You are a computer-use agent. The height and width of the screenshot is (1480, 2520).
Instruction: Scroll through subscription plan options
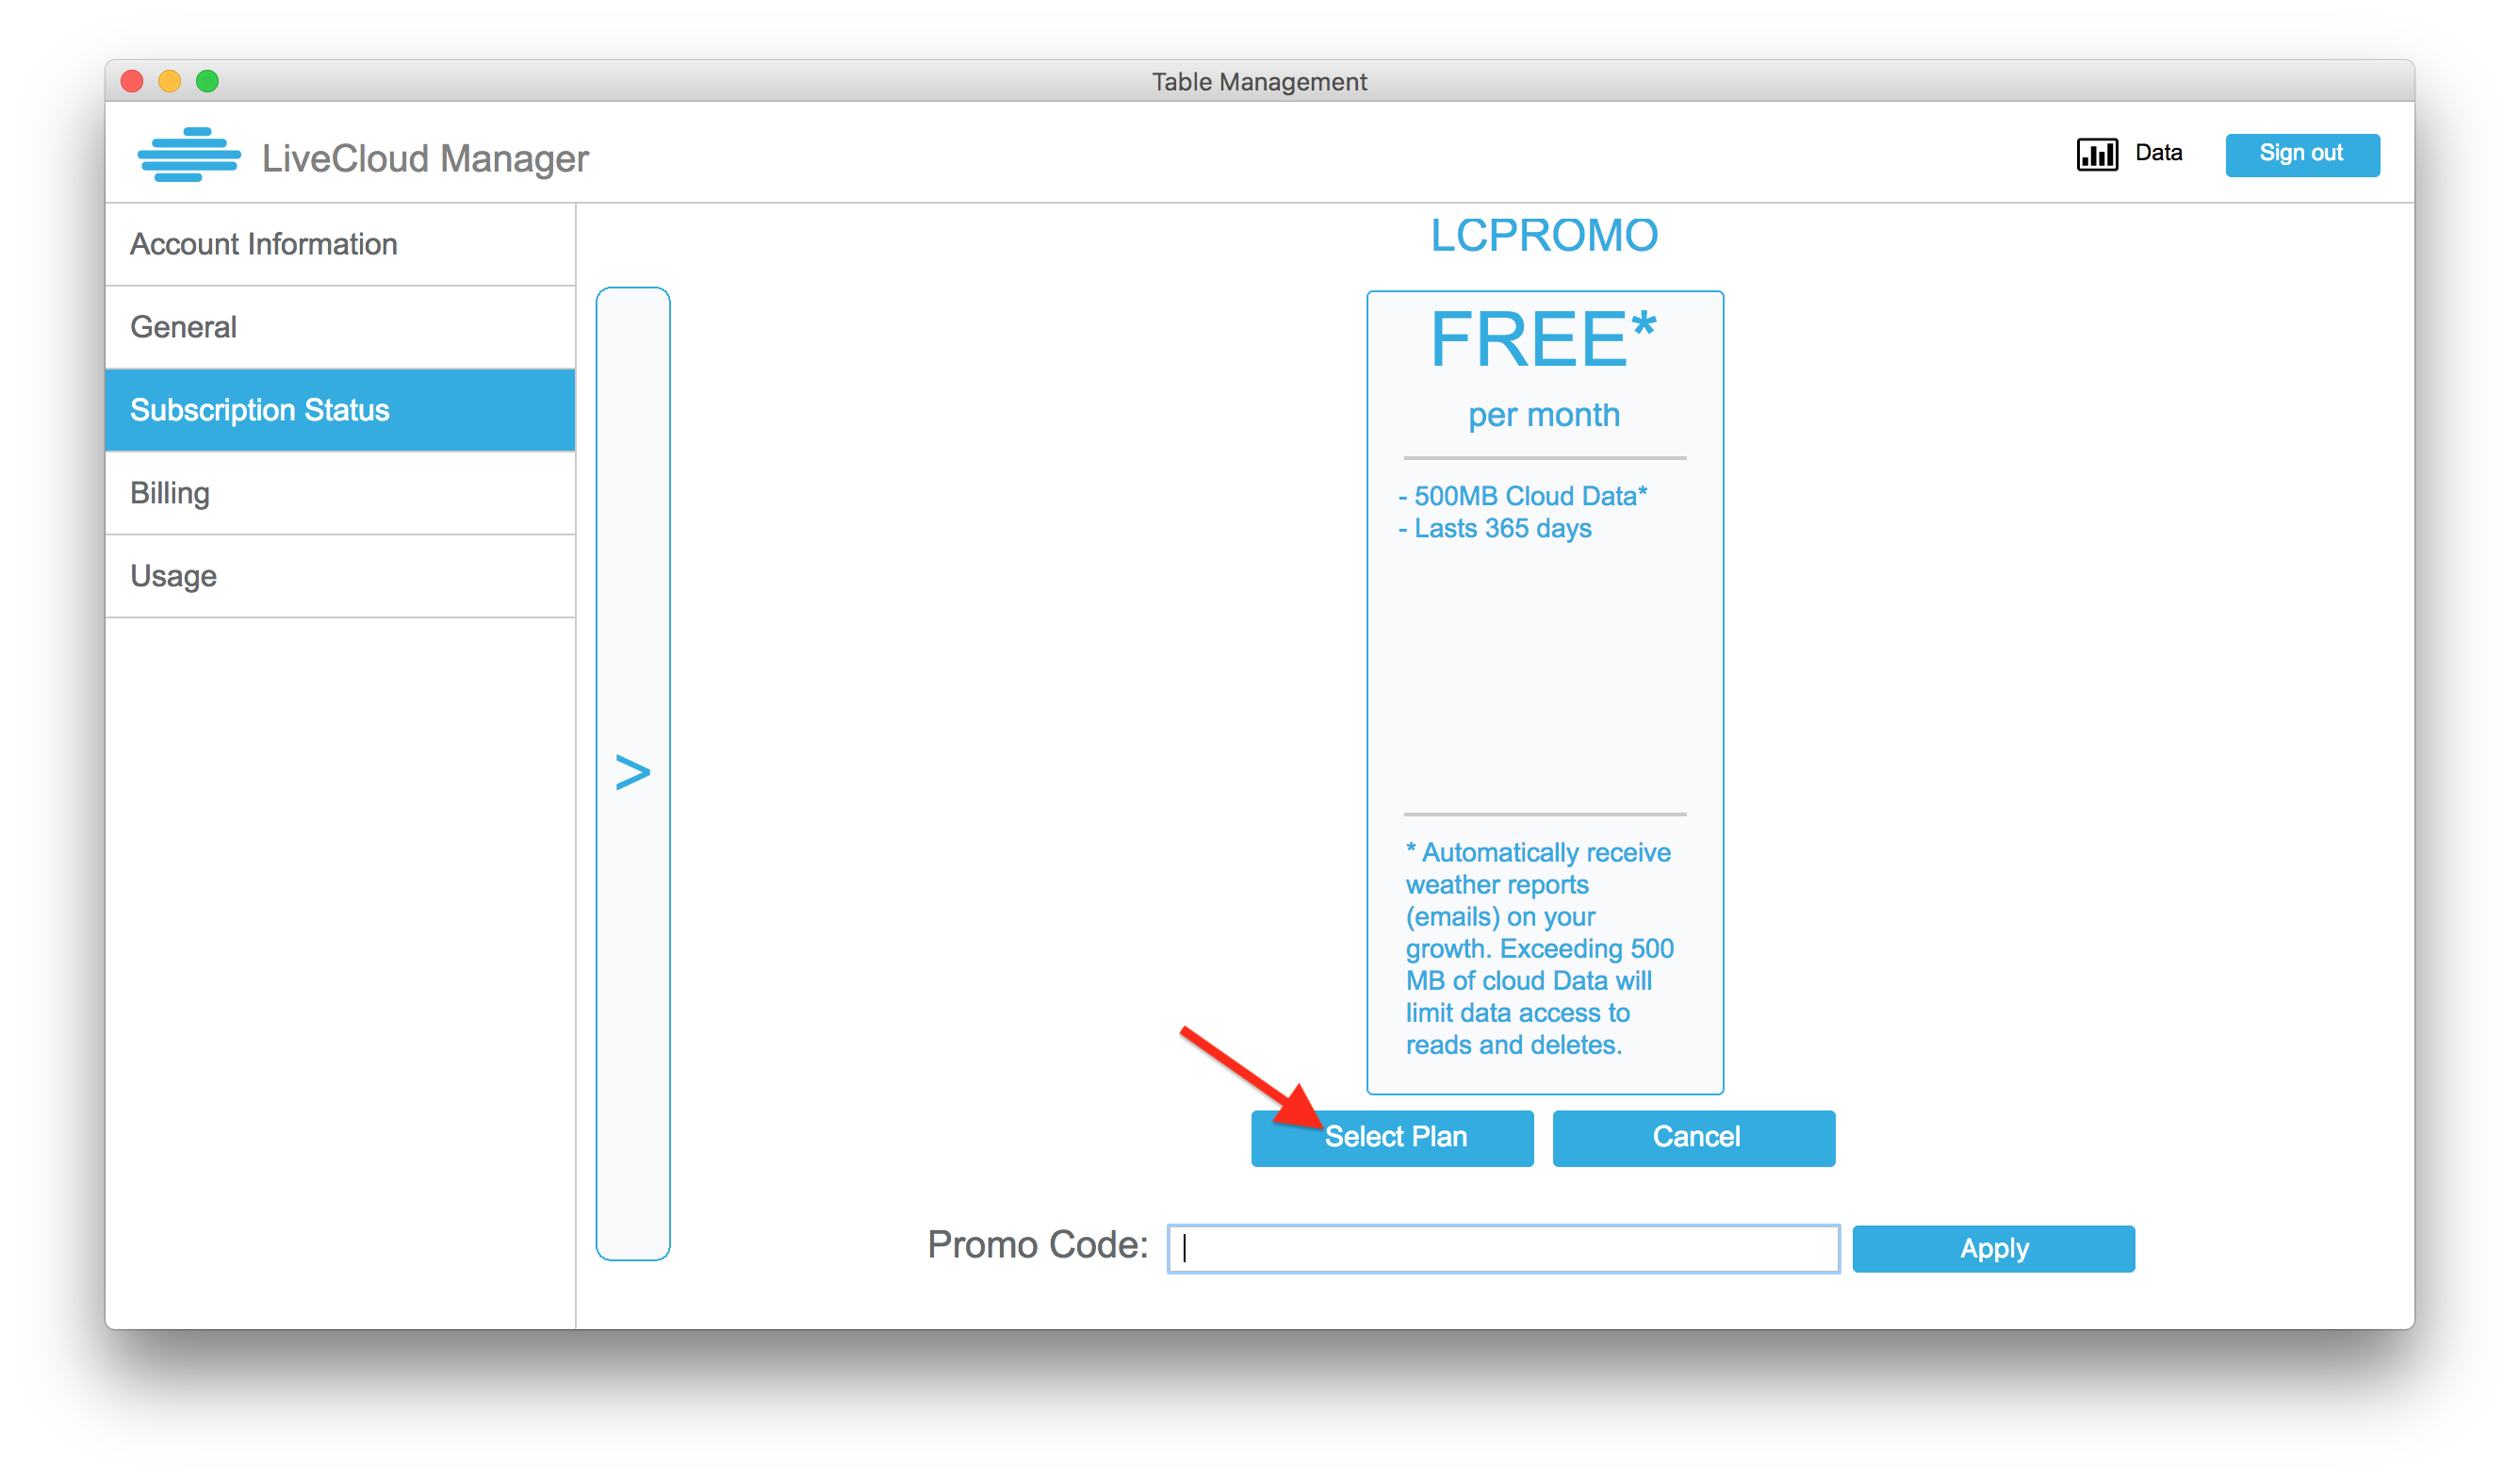[x=634, y=772]
